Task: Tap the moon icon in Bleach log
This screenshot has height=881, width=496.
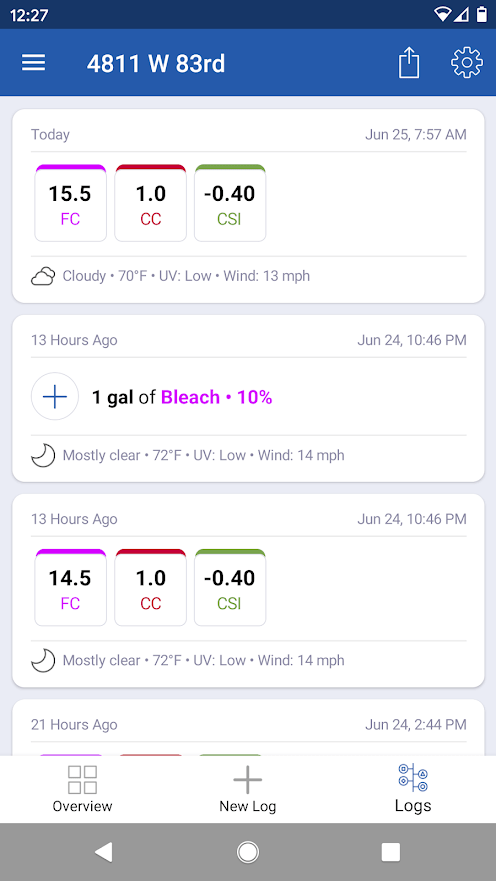Action: pos(43,456)
